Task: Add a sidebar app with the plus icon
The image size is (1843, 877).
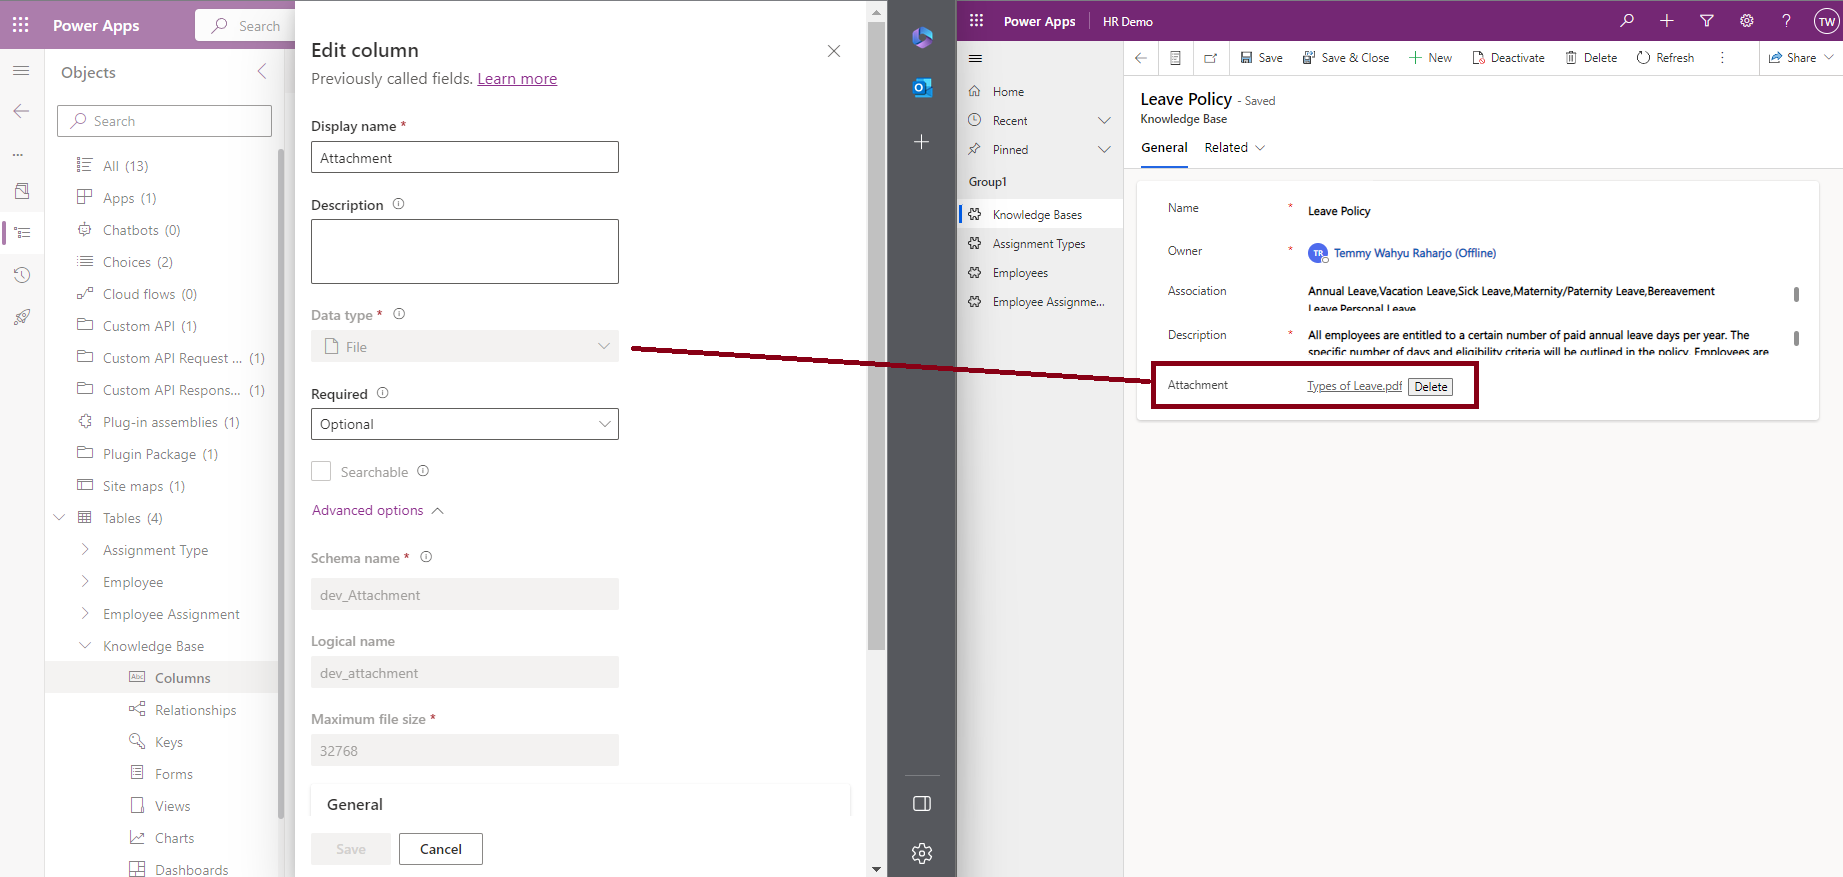Action: [x=922, y=142]
